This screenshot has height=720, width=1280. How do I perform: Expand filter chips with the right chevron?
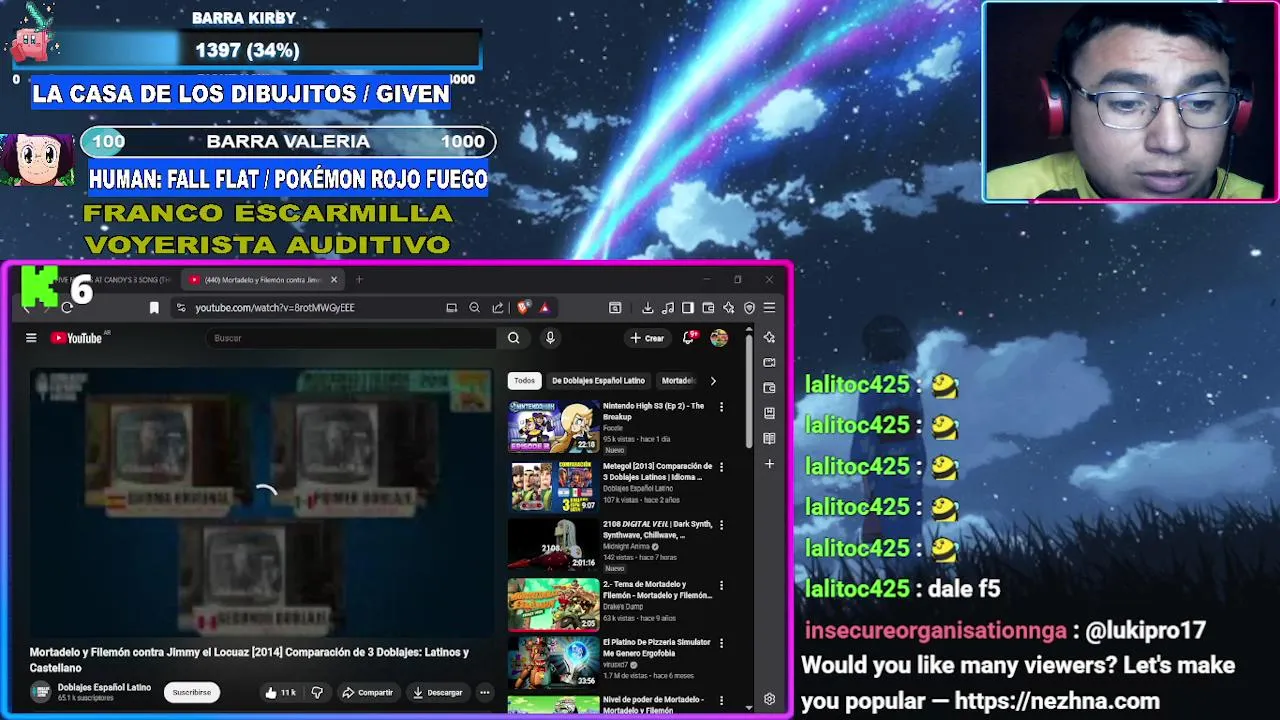(x=713, y=381)
